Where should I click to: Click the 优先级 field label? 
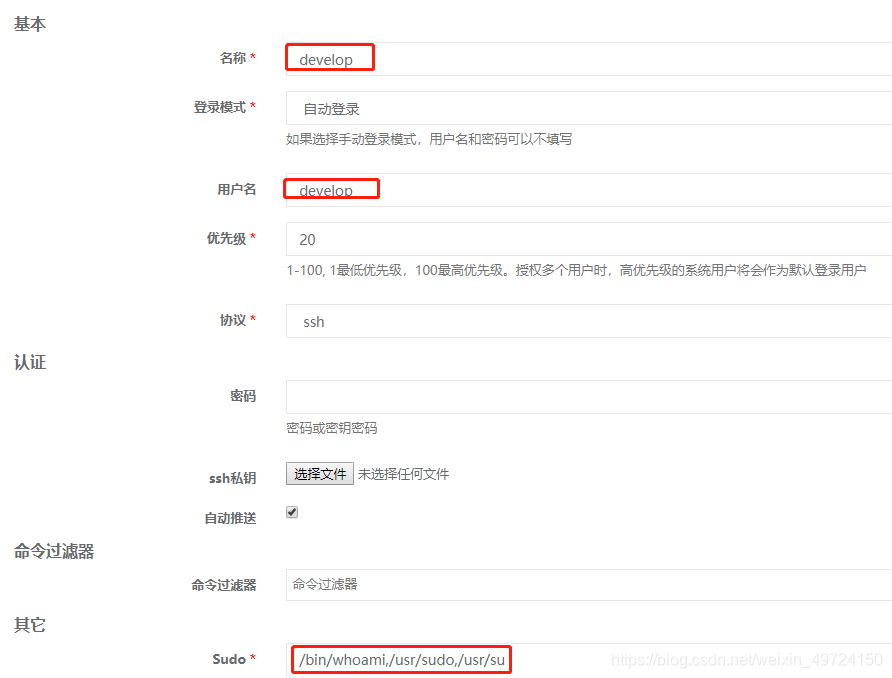pyautogui.click(x=226, y=238)
